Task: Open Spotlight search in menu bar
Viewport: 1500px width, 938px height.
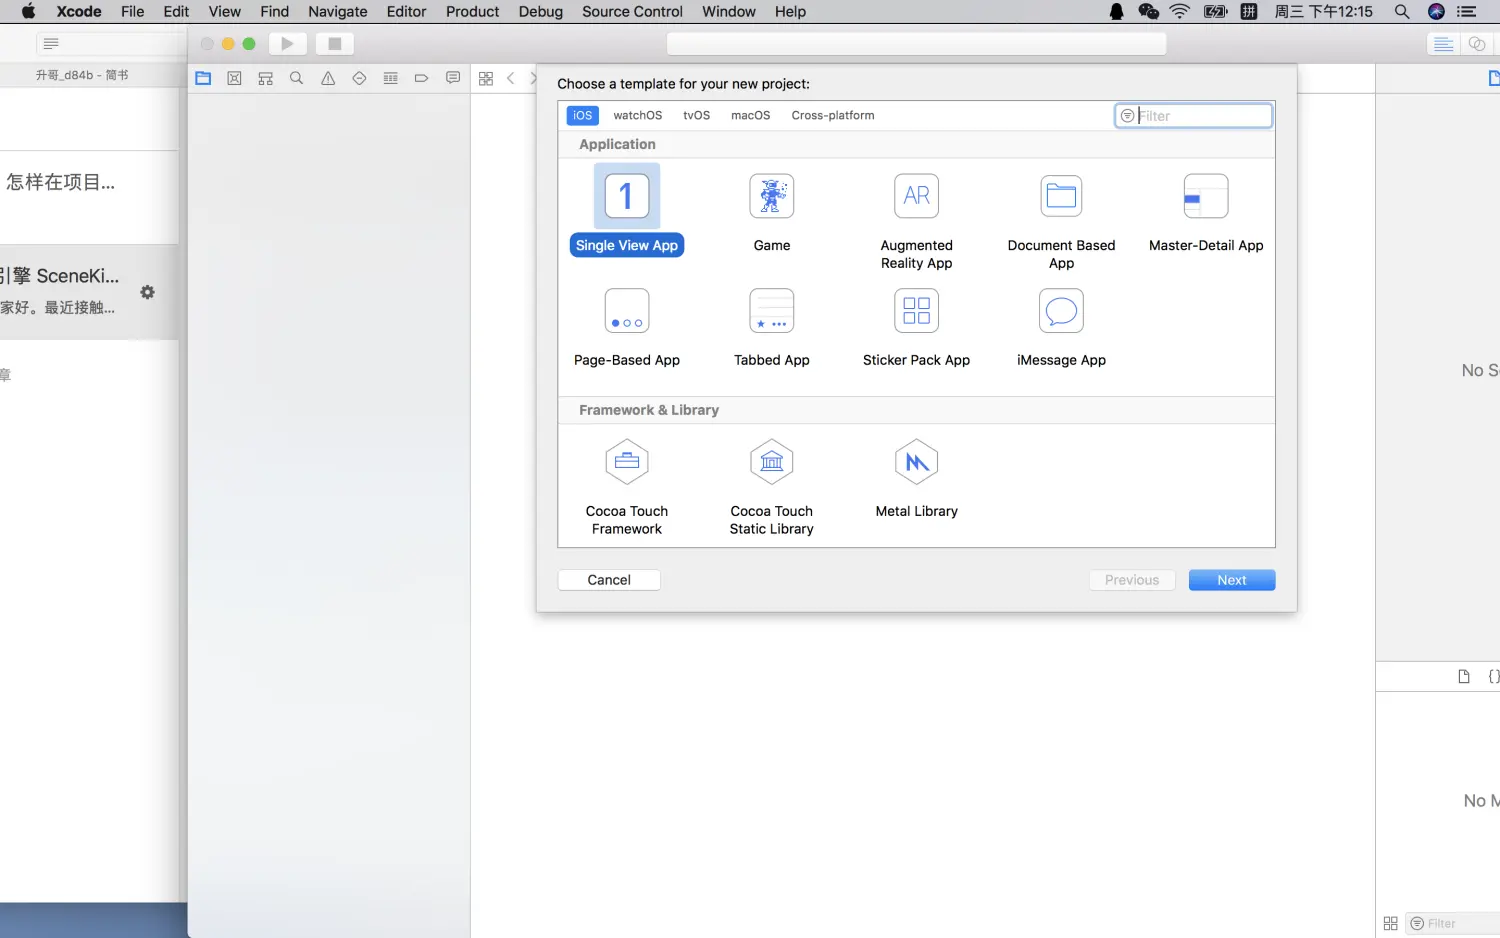Action: (x=1402, y=12)
